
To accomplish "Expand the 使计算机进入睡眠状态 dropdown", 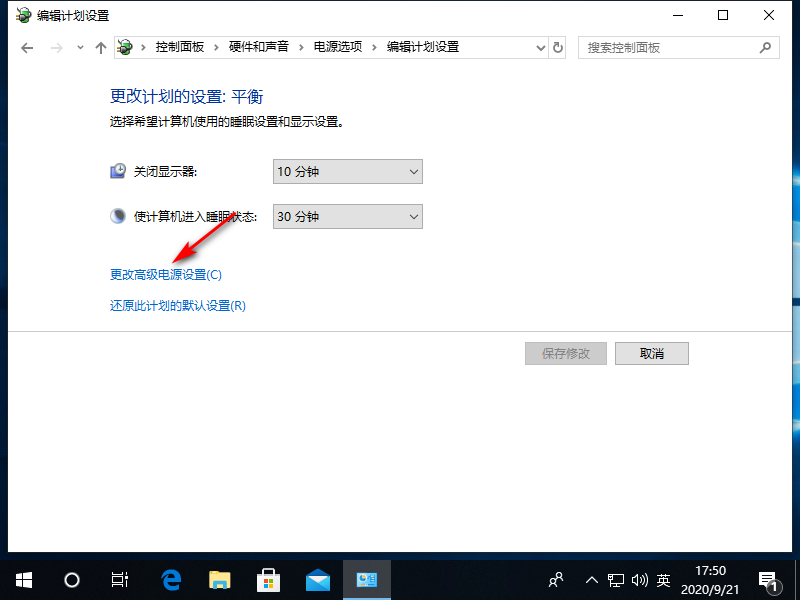I will 348,217.
